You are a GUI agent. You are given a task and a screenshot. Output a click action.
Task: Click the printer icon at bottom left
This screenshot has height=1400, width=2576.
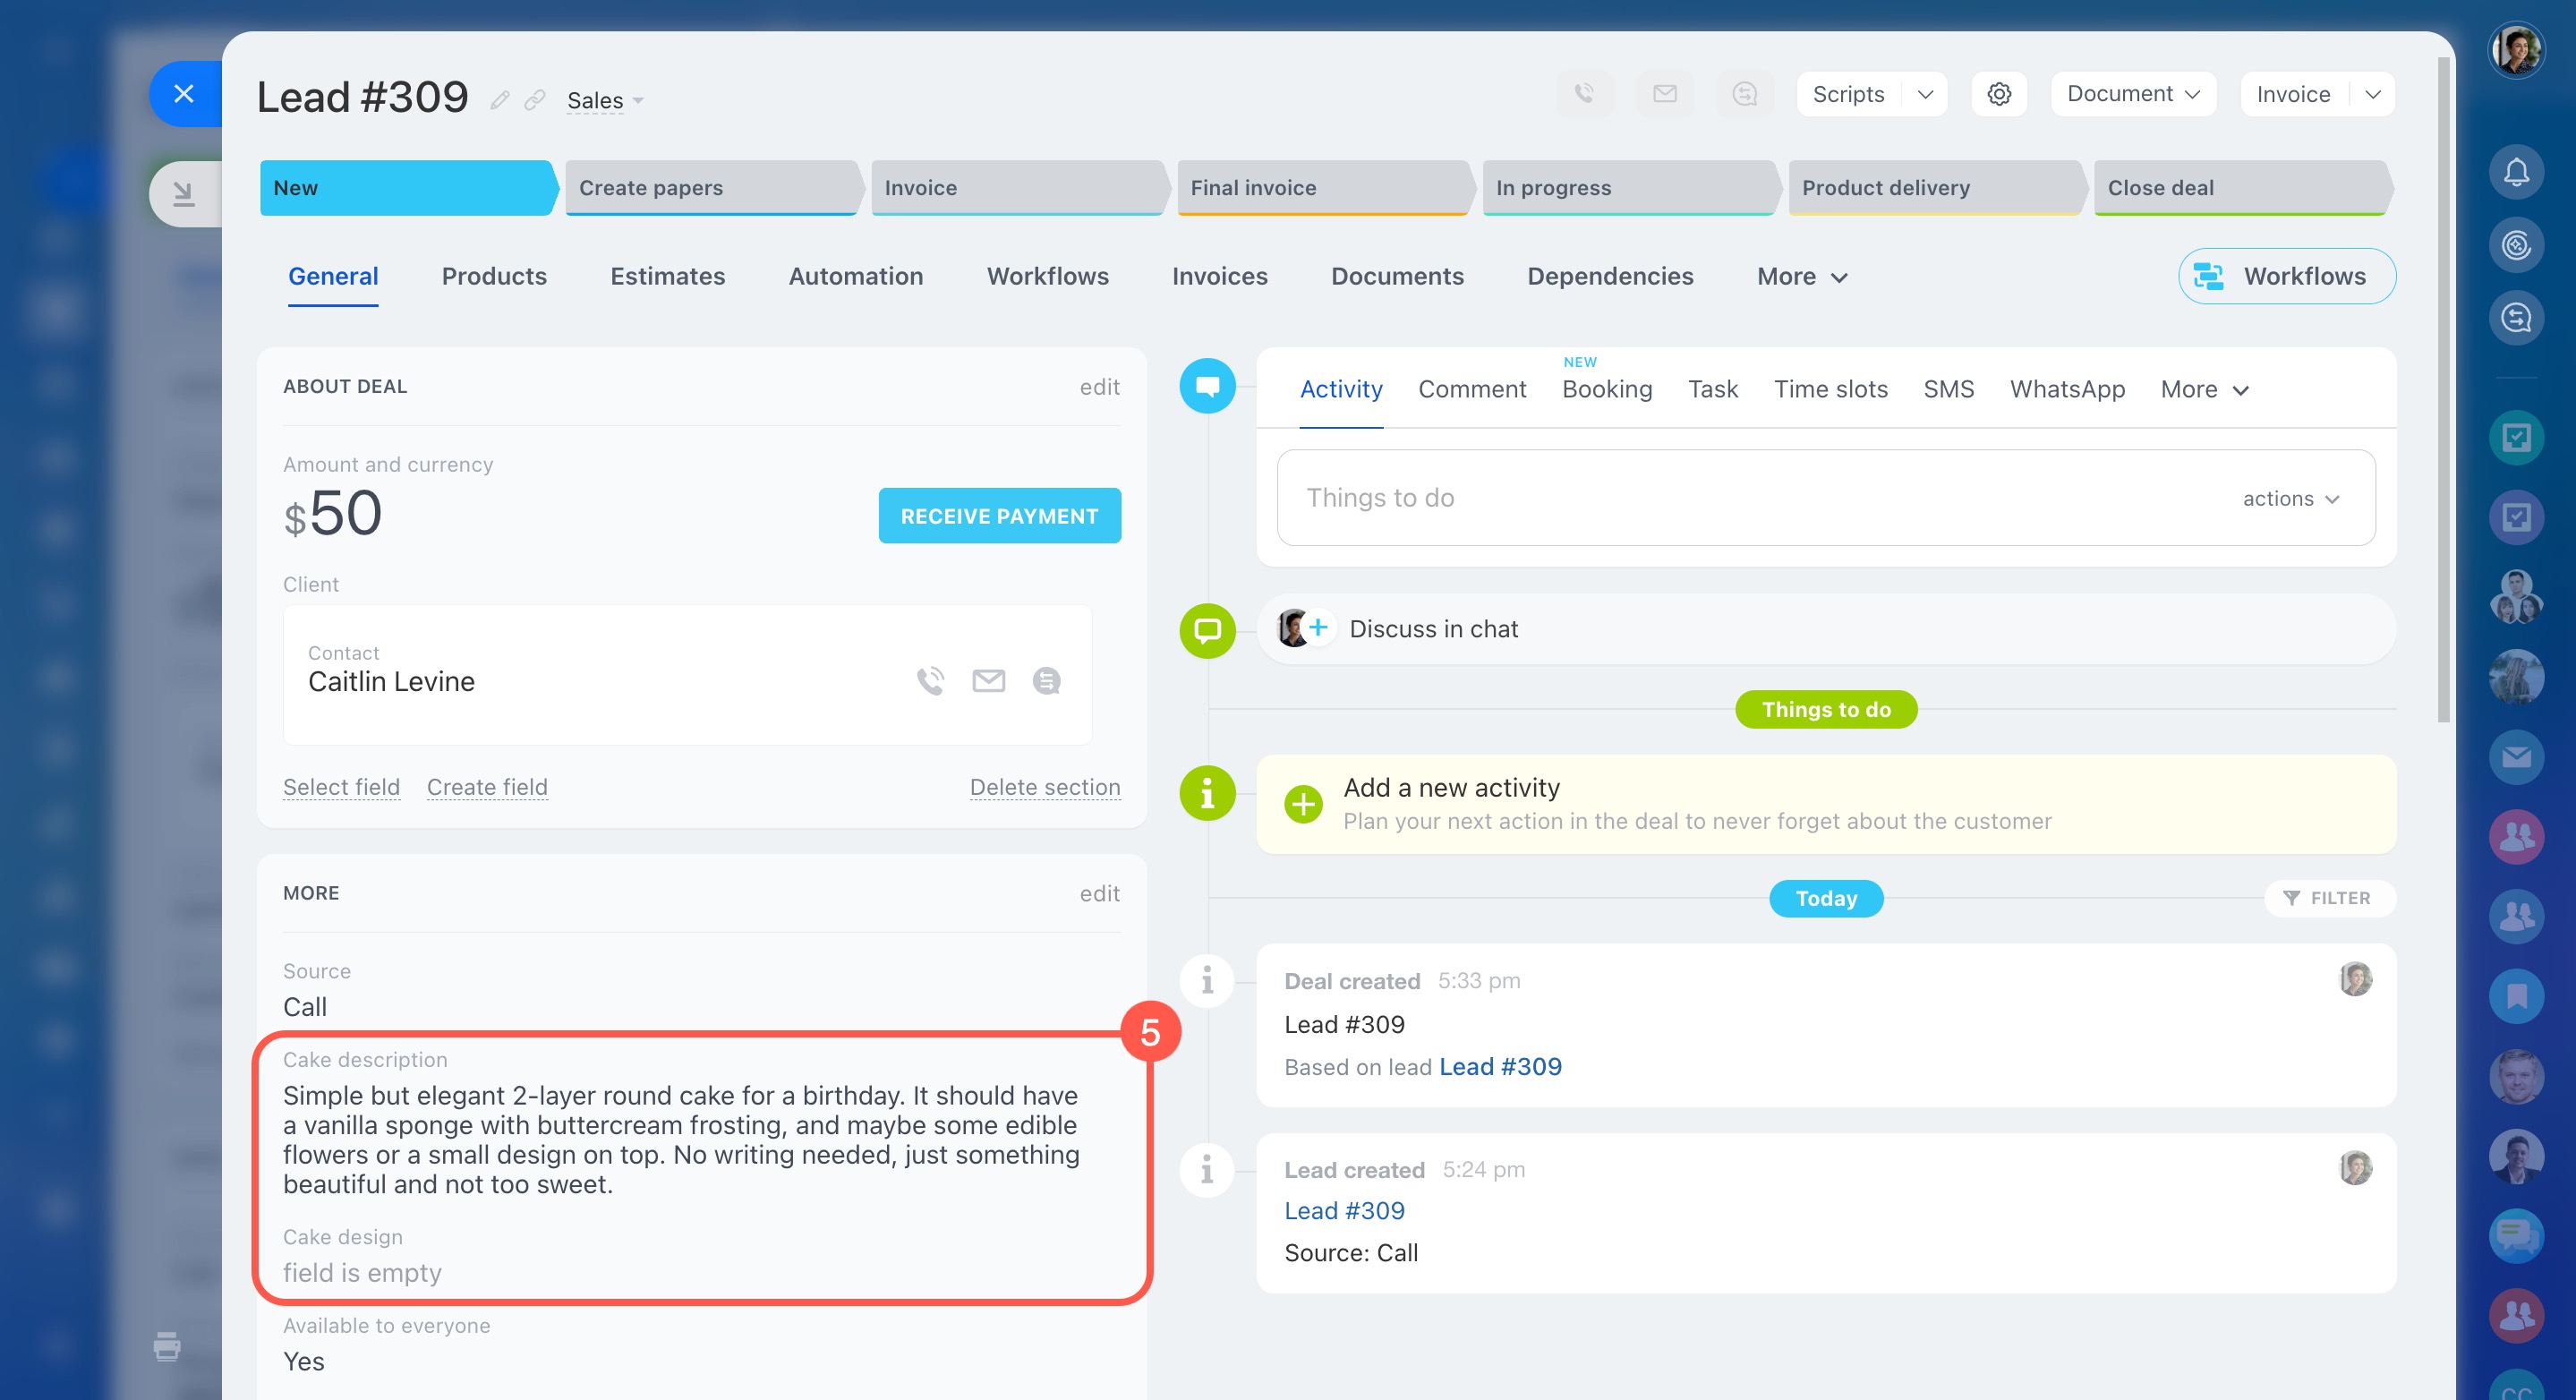tap(167, 1346)
